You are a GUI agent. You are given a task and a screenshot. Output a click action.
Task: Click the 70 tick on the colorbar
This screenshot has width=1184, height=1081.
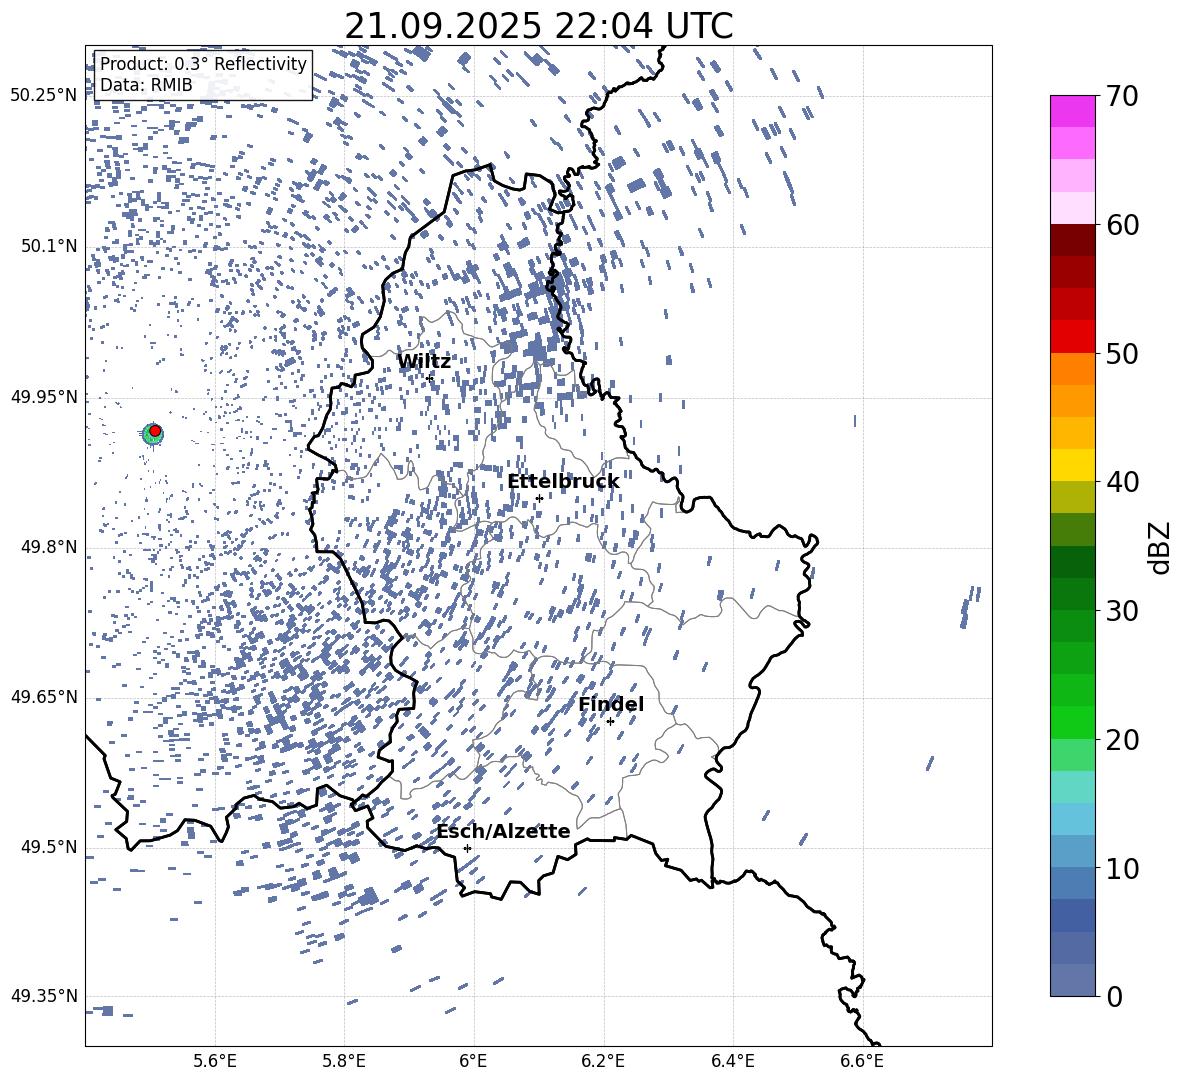pyautogui.click(x=1123, y=97)
